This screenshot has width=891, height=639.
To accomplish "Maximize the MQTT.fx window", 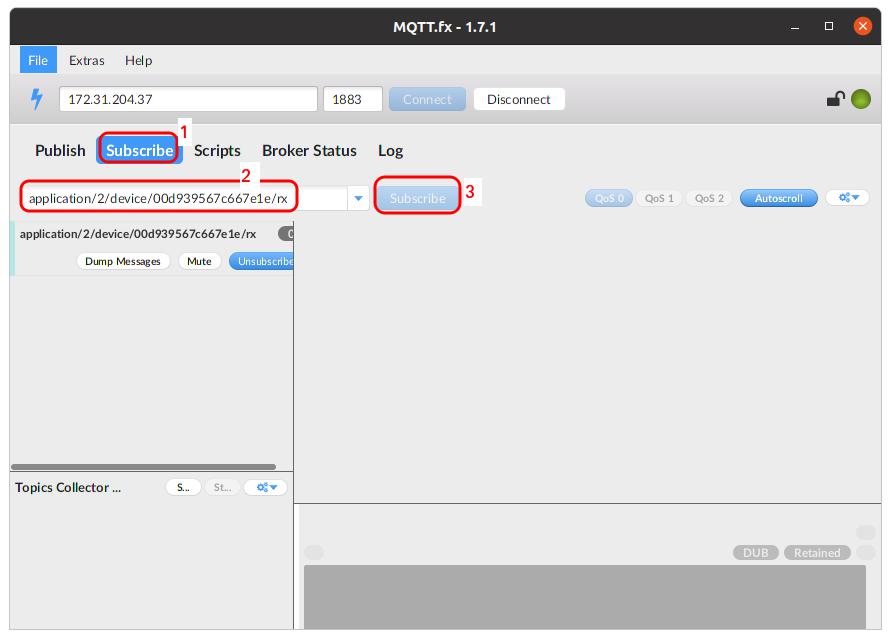I will [x=829, y=26].
